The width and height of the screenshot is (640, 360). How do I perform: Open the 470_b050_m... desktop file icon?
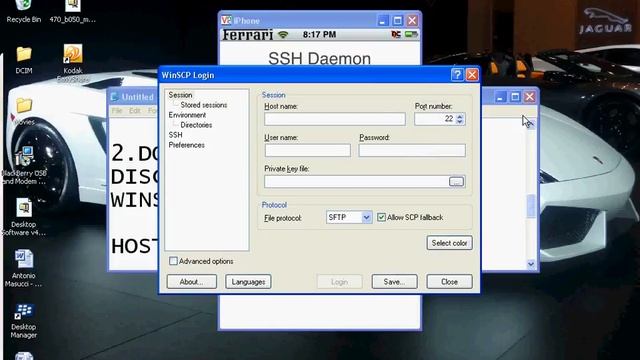[73, 11]
